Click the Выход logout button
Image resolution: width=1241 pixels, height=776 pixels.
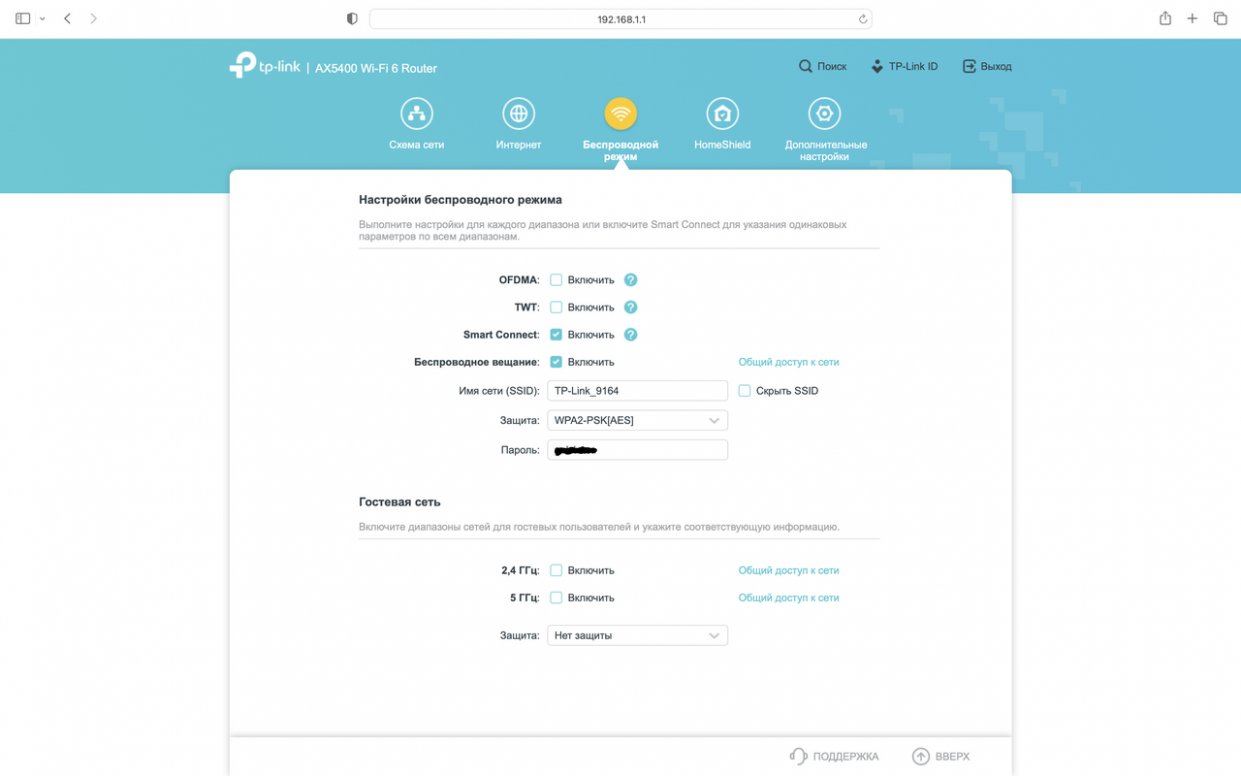pos(987,67)
